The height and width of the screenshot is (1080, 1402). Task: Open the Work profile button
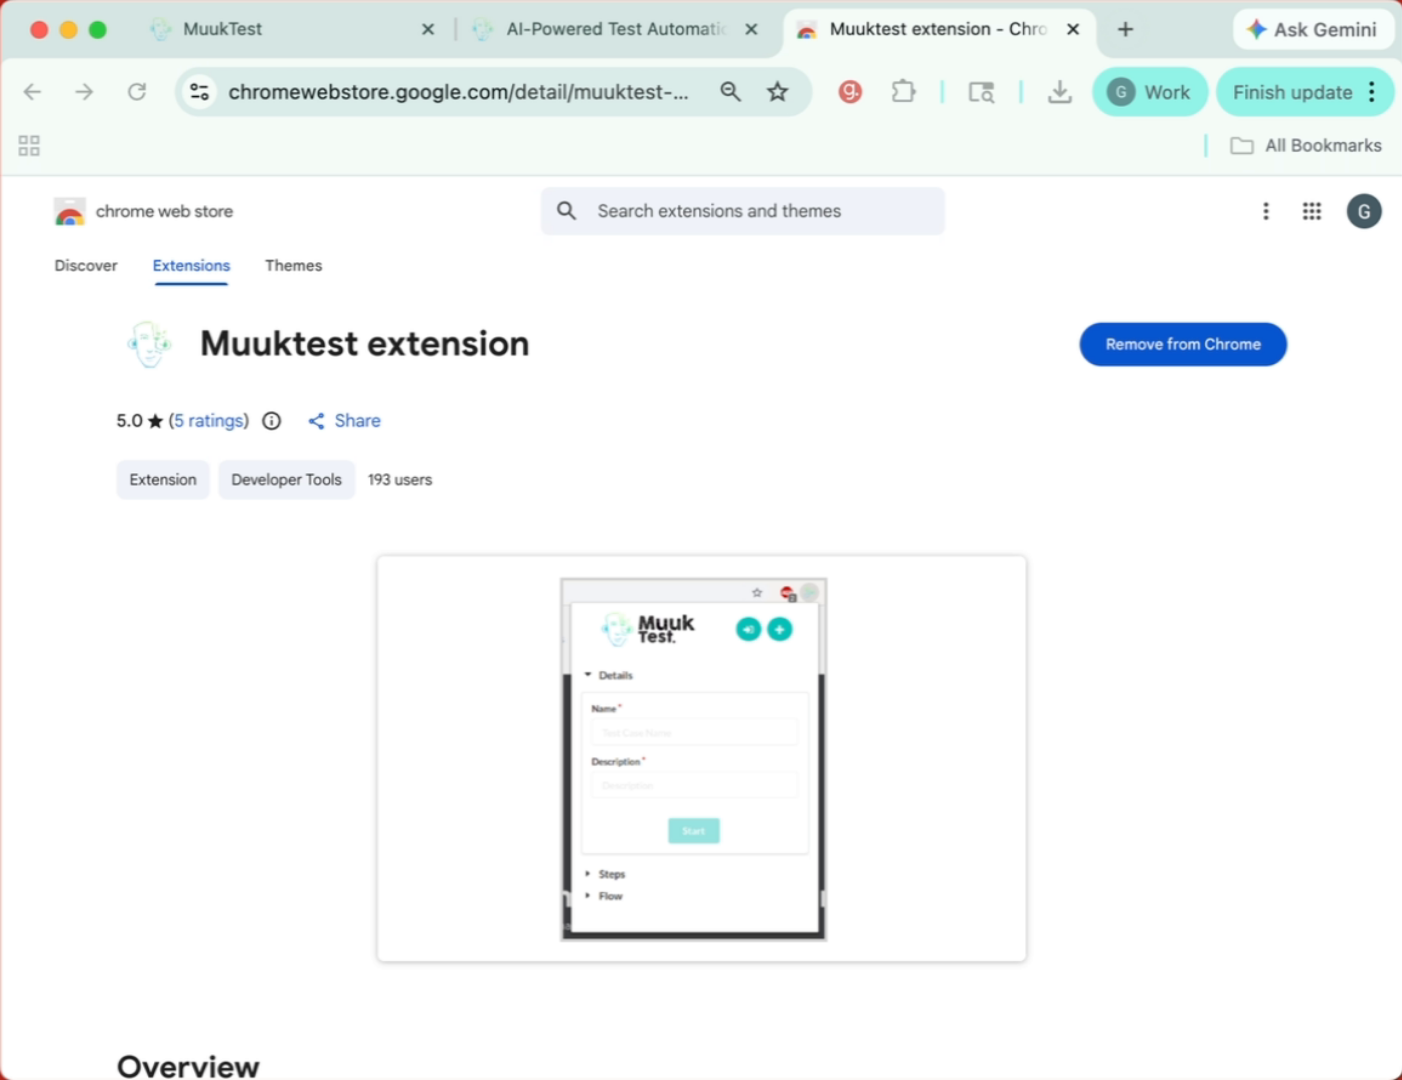click(x=1149, y=92)
